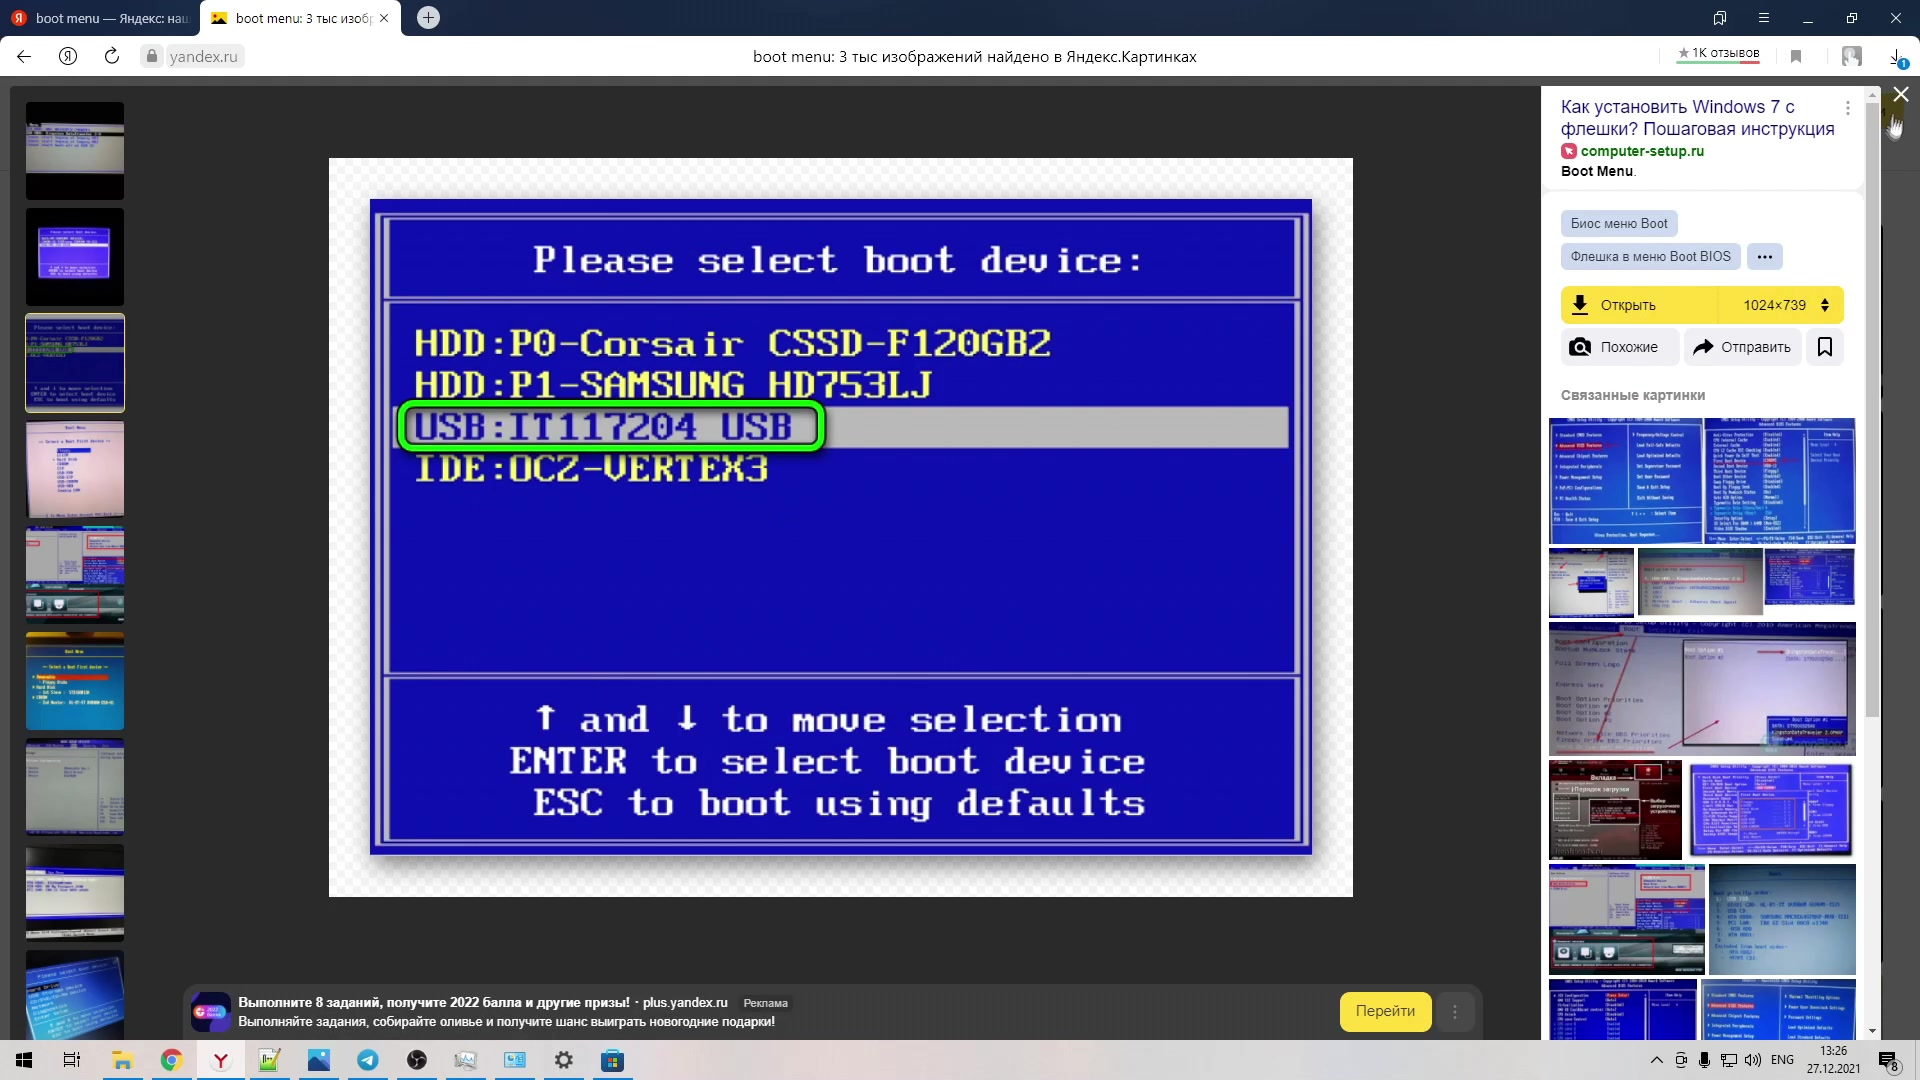This screenshot has width=1920, height=1080.
Task: Expand image size selector 1024×739
Action: [1785, 305]
